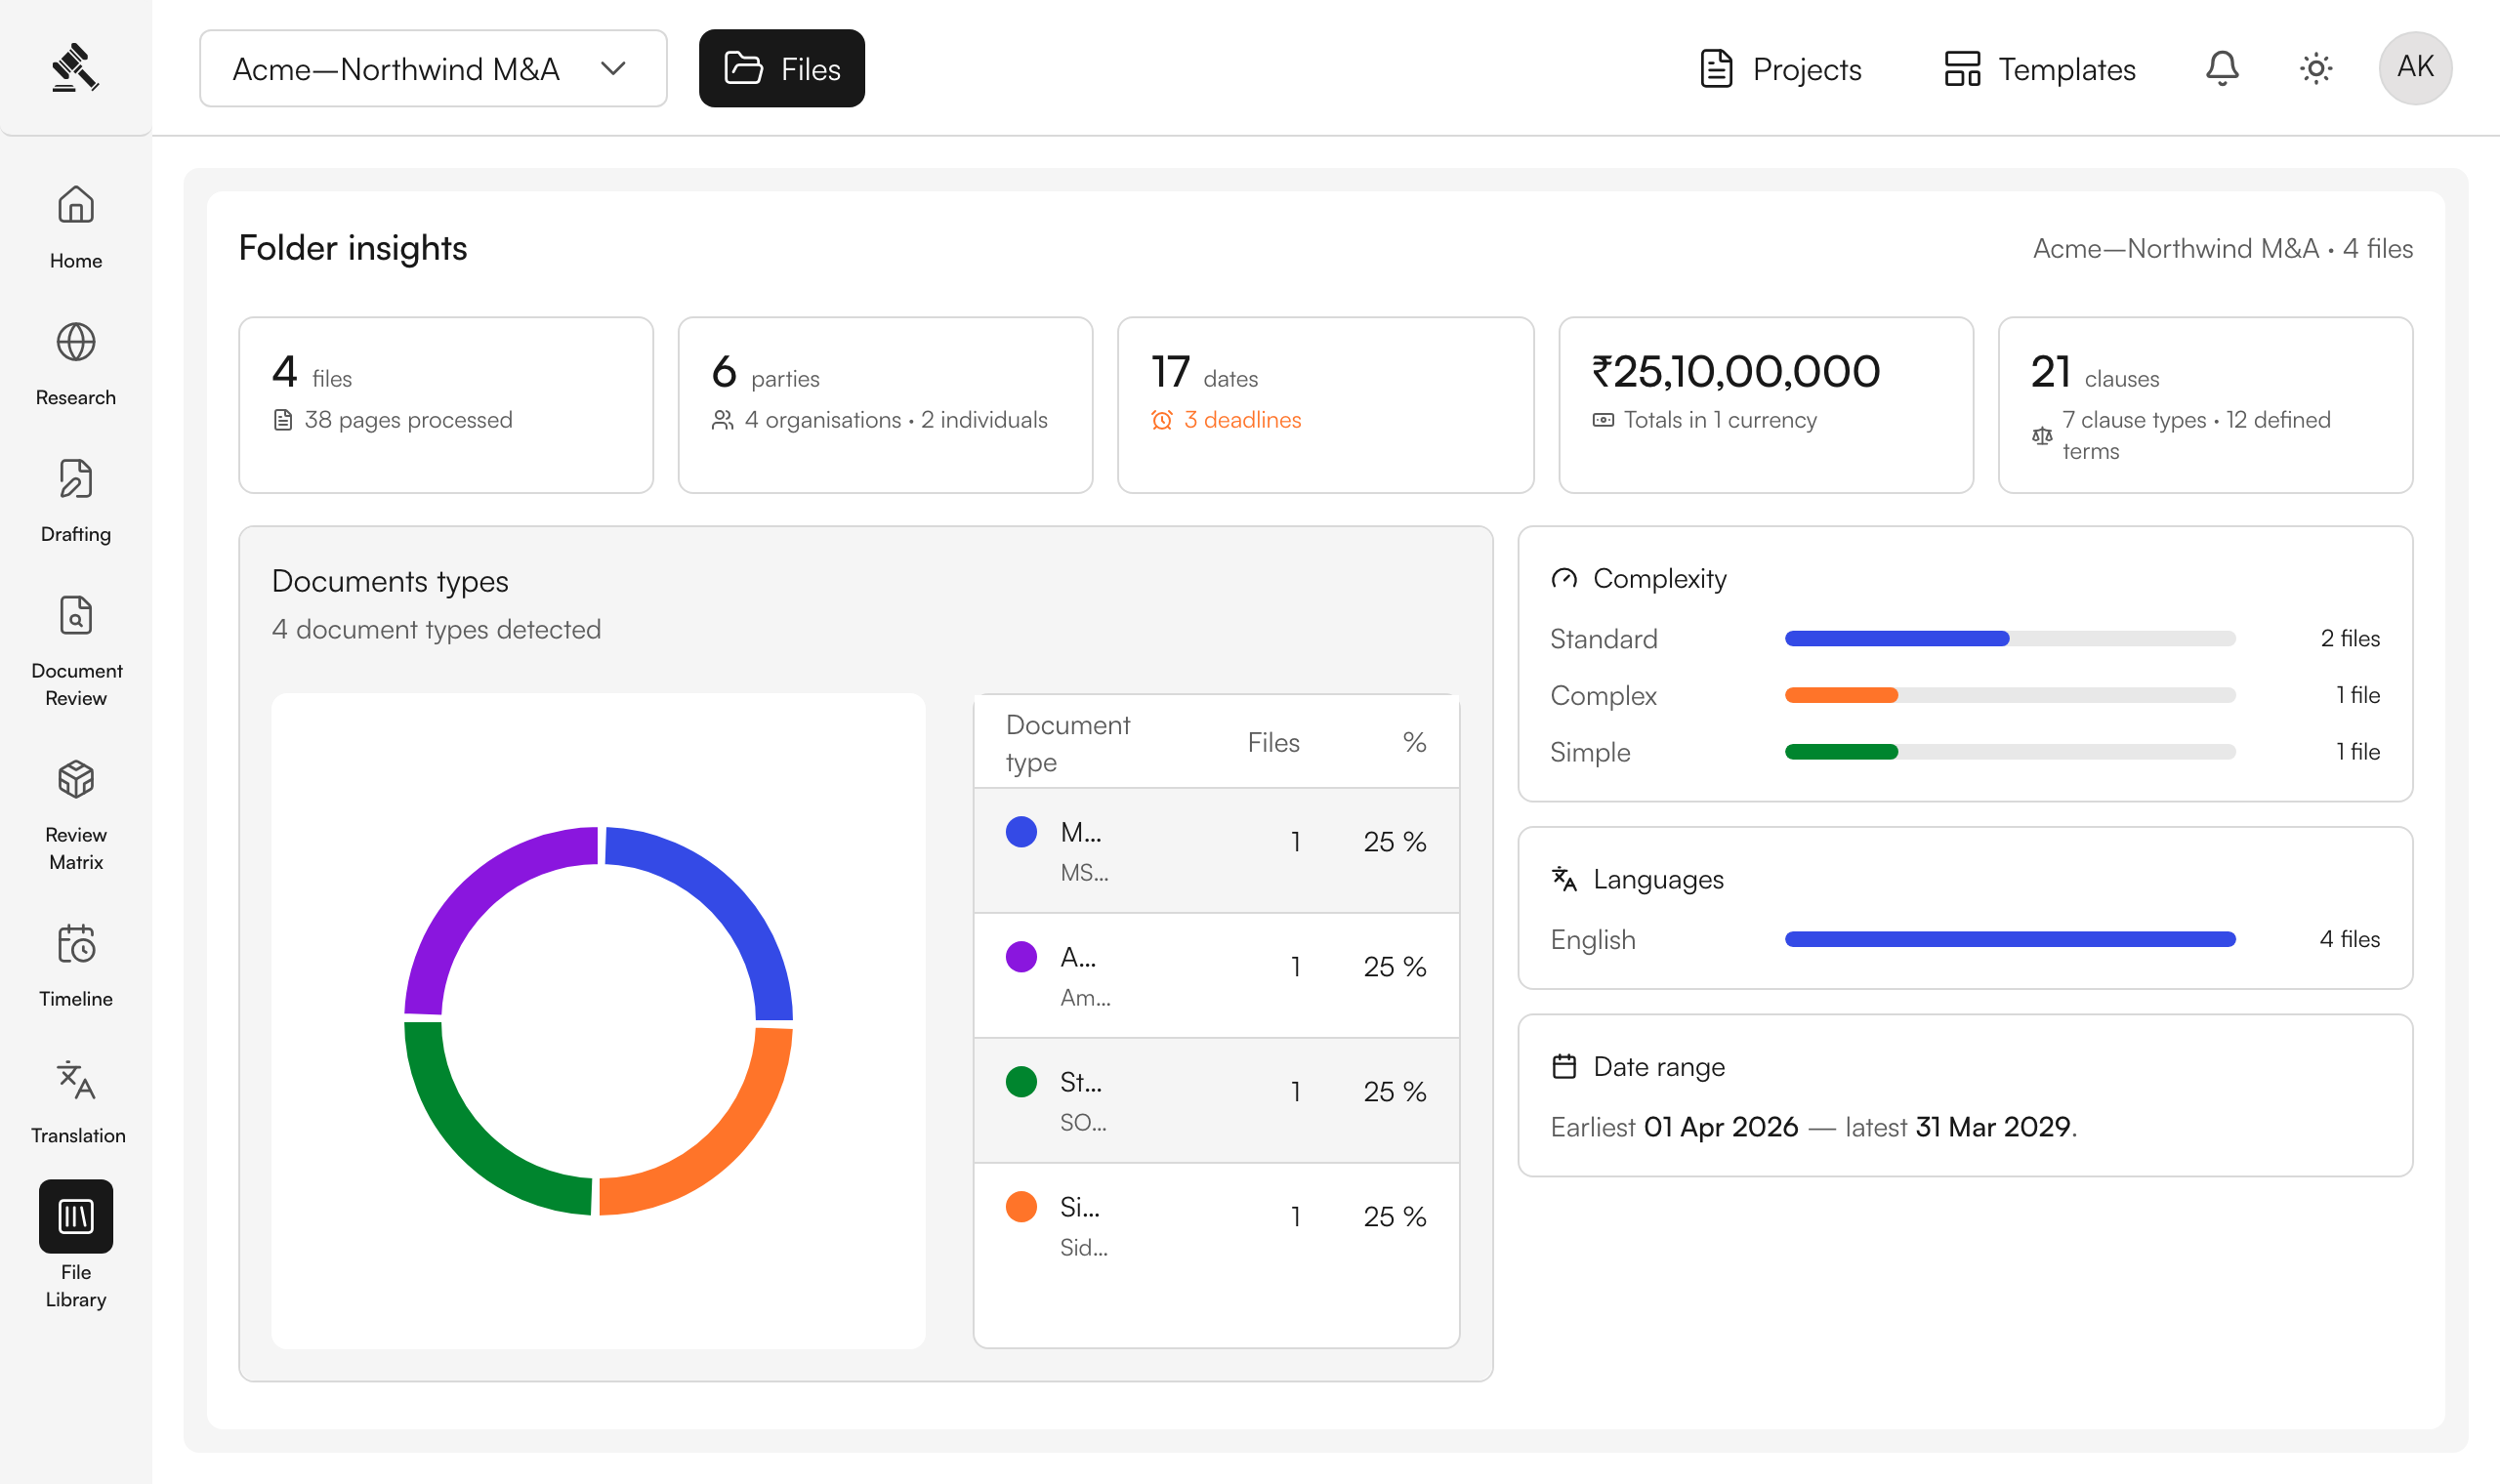Click the gavel app logo

(75, 68)
